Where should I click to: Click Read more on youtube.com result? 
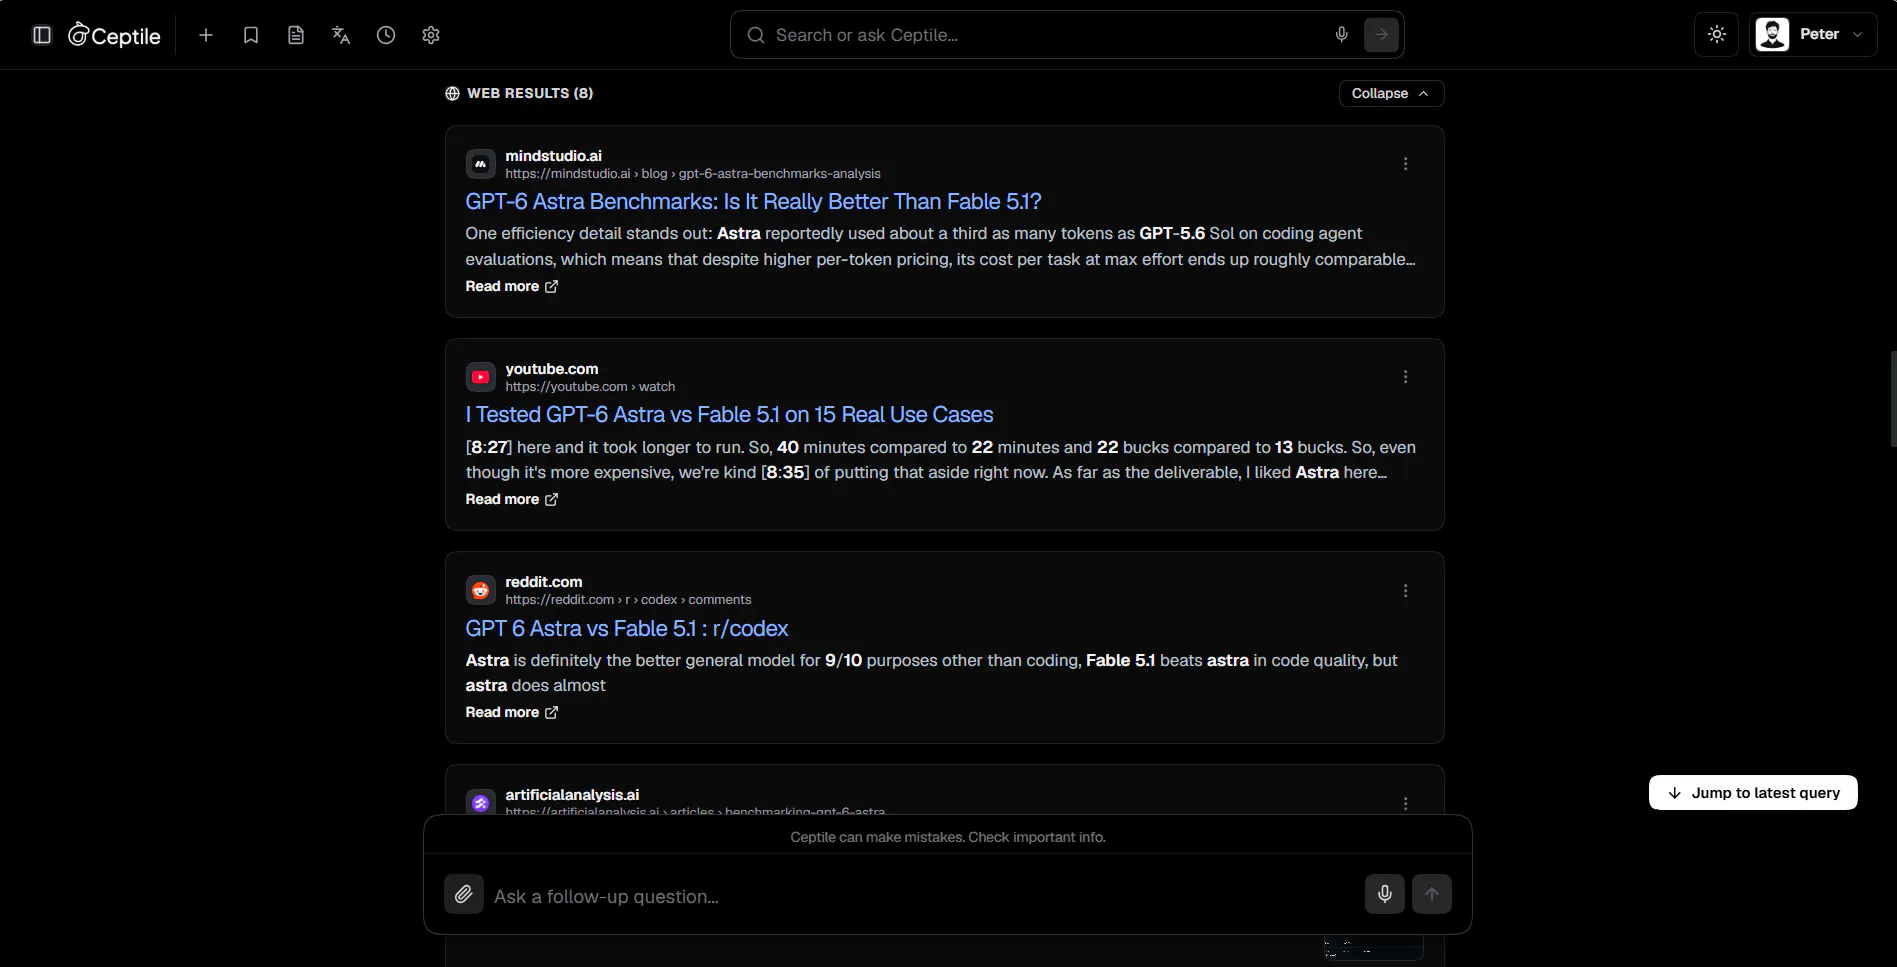(x=512, y=499)
